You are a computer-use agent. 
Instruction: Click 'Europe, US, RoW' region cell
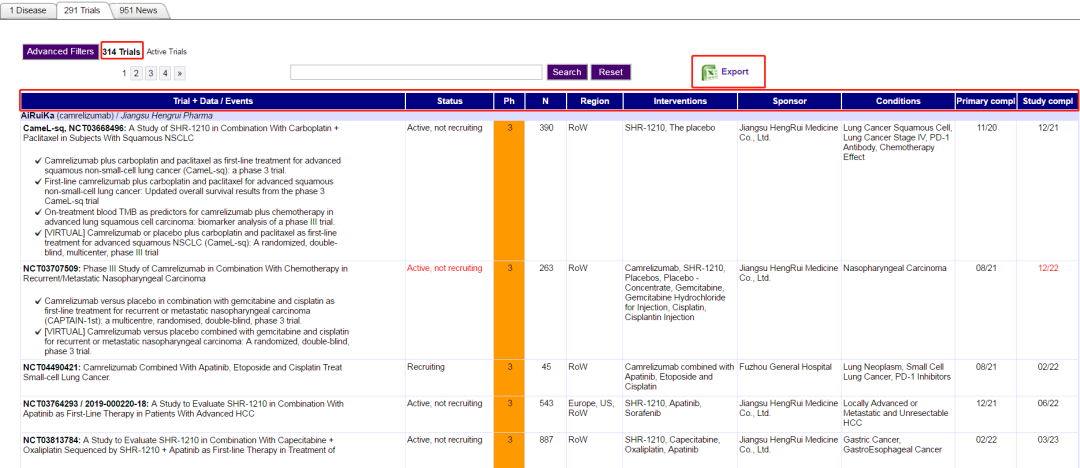point(591,408)
